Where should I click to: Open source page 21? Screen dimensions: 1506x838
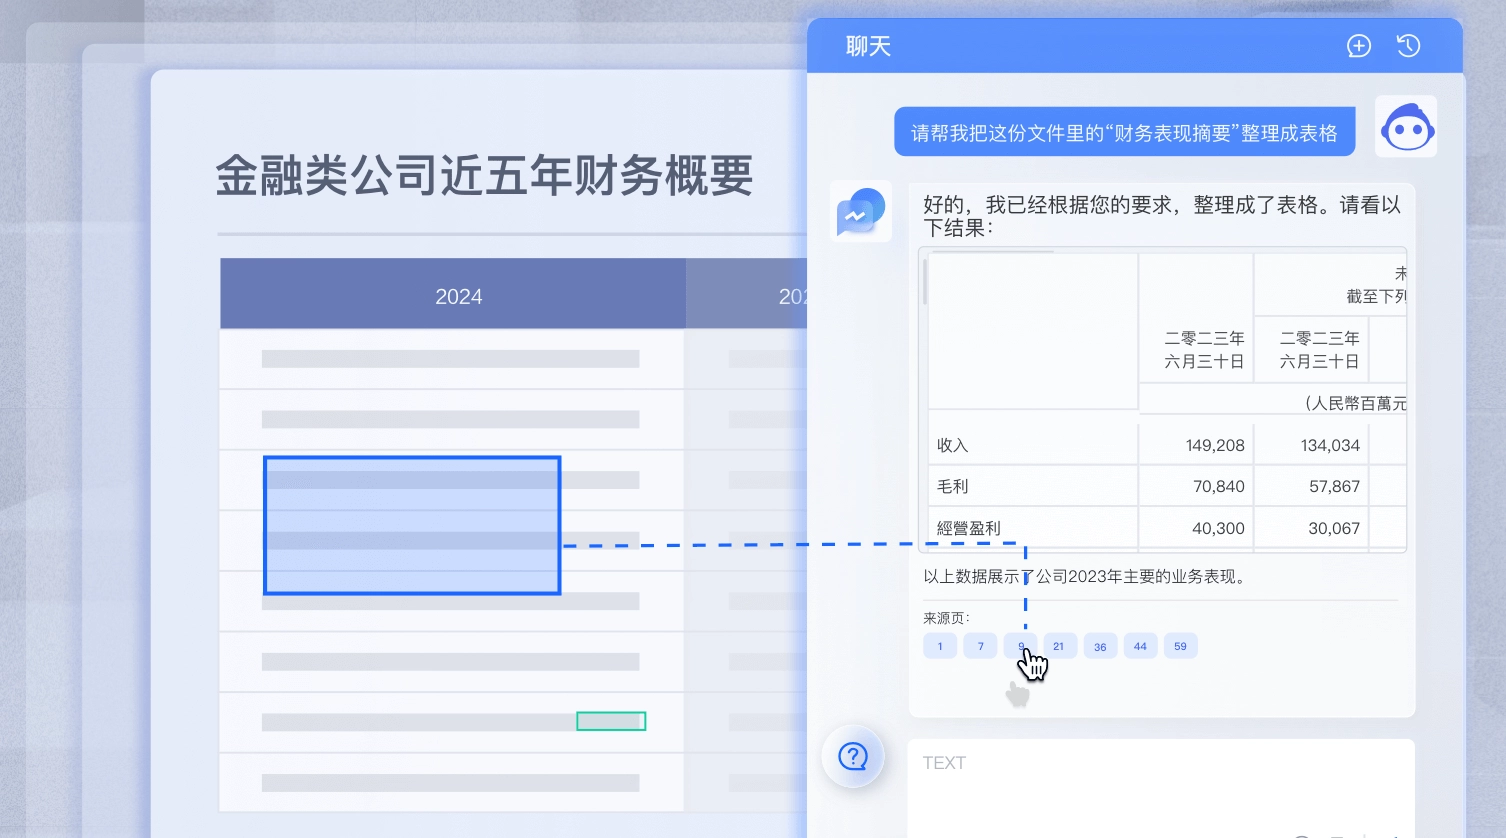point(1059,646)
